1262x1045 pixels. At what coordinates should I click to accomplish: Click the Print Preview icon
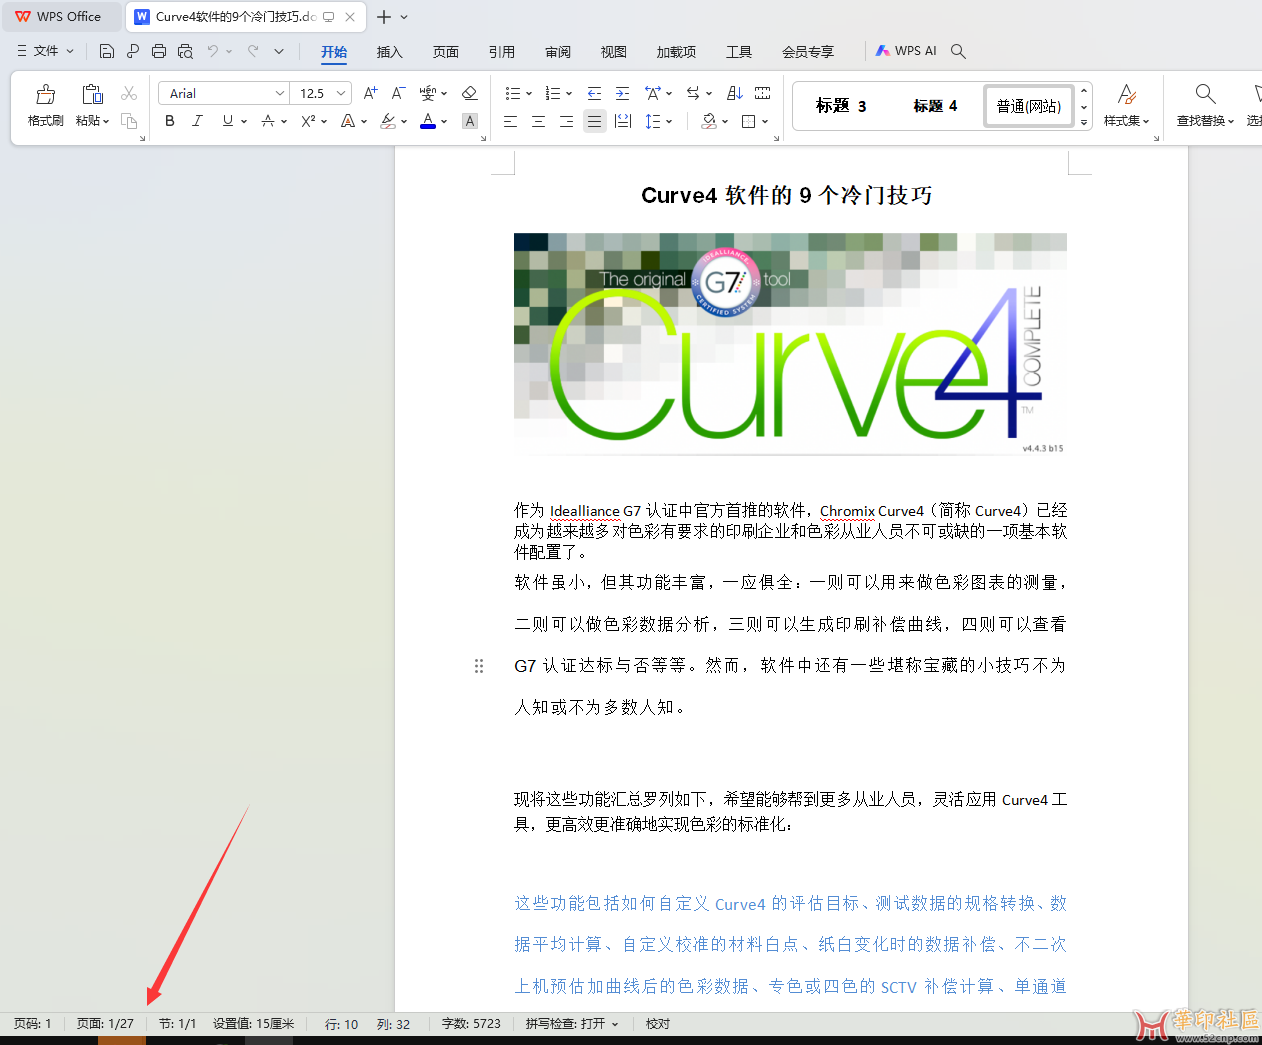(x=185, y=51)
